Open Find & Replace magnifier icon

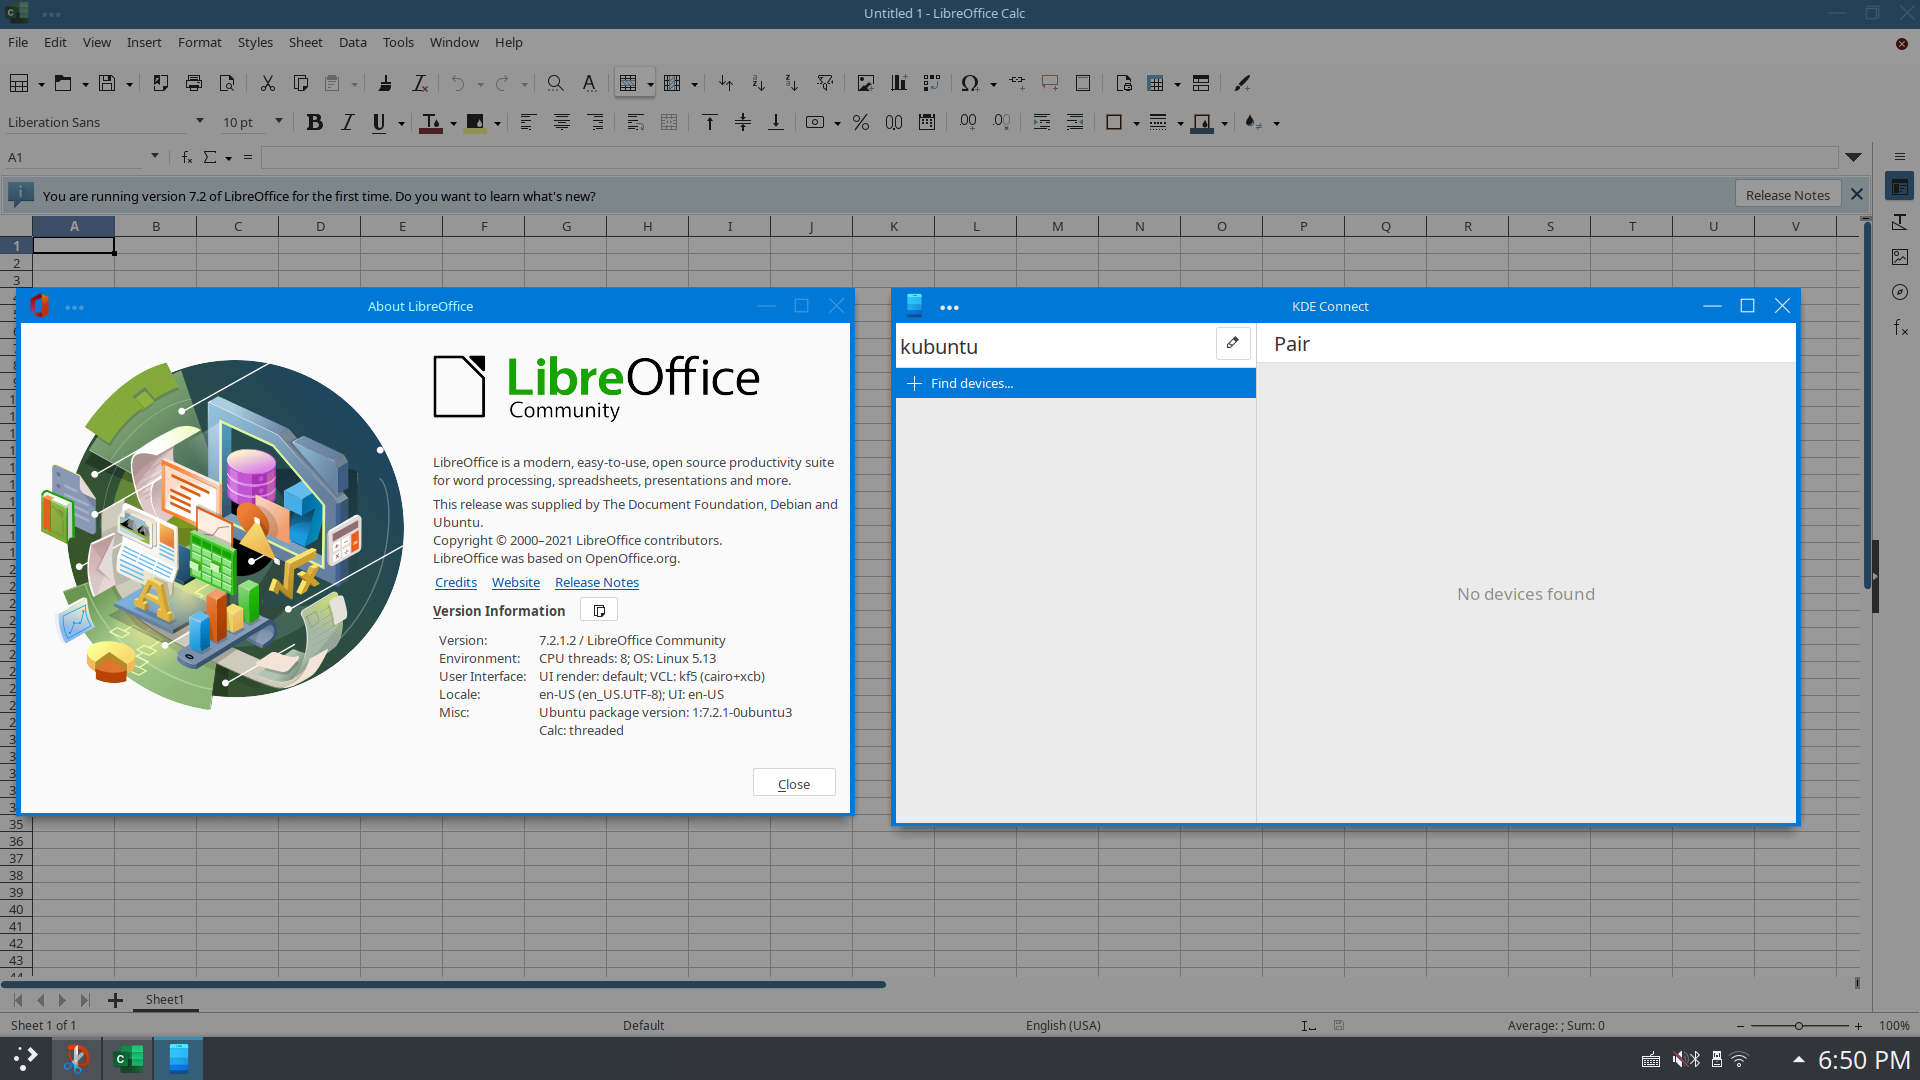point(555,84)
